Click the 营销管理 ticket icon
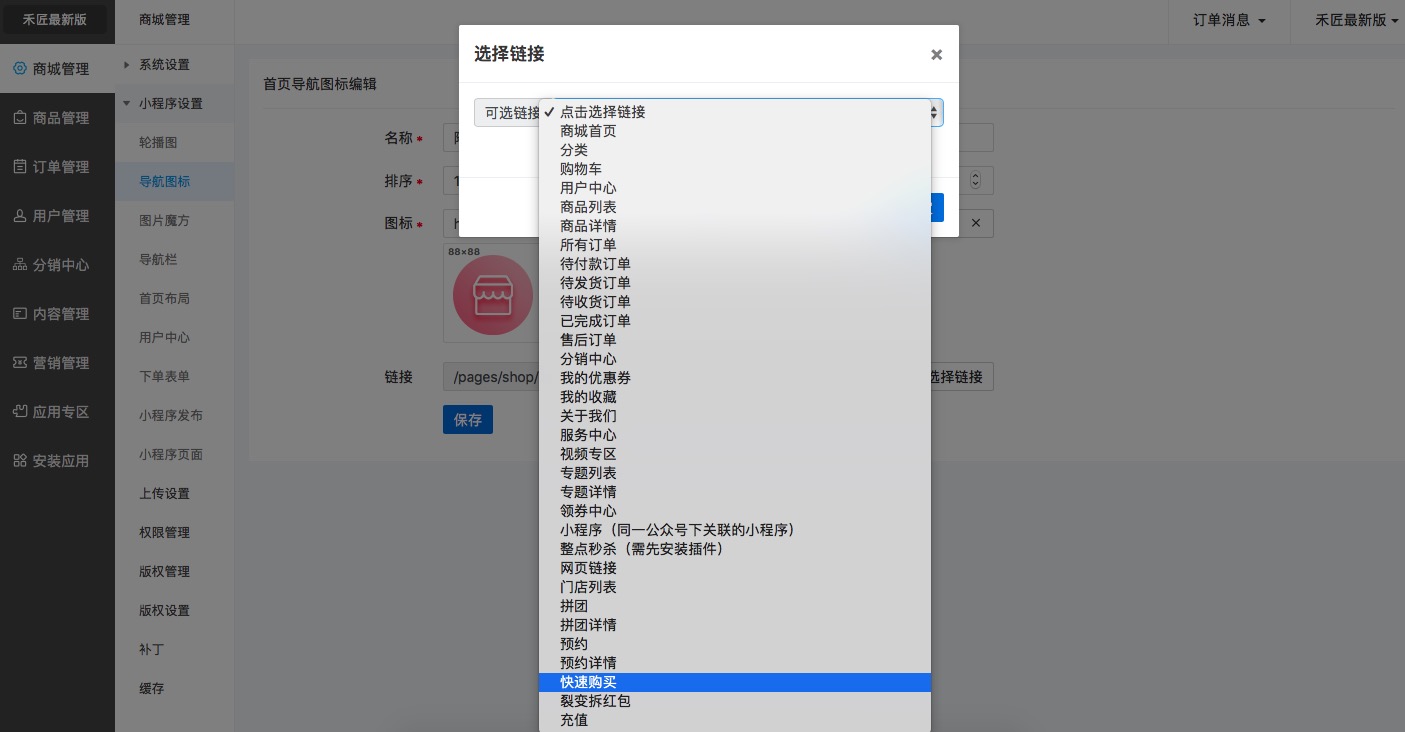Image resolution: width=1405 pixels, height=732 pixels. (19, 363)
